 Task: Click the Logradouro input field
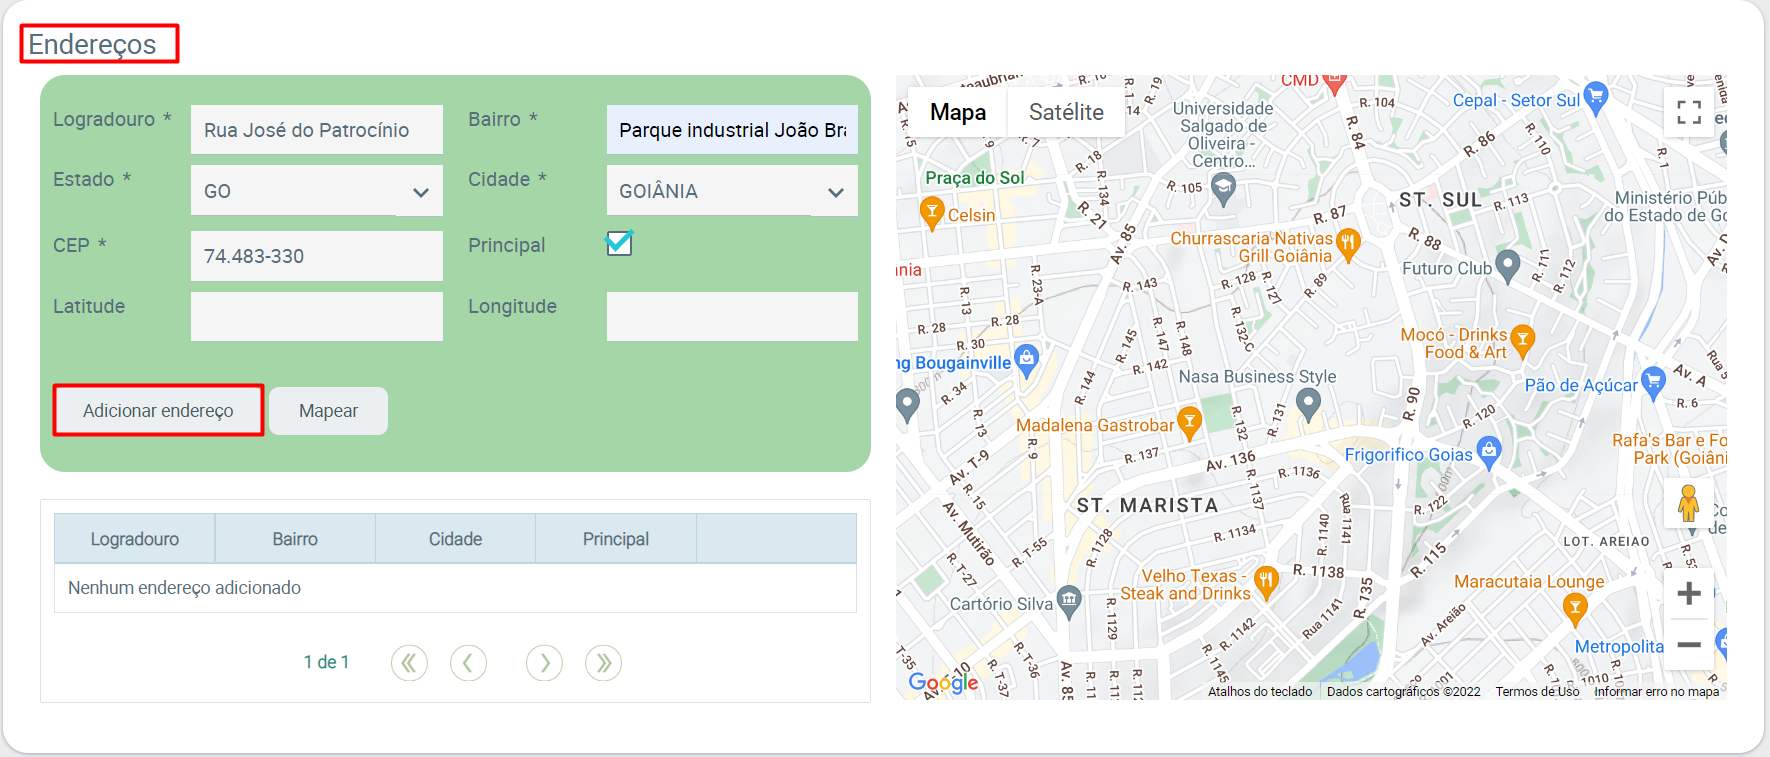coord(317,130)
